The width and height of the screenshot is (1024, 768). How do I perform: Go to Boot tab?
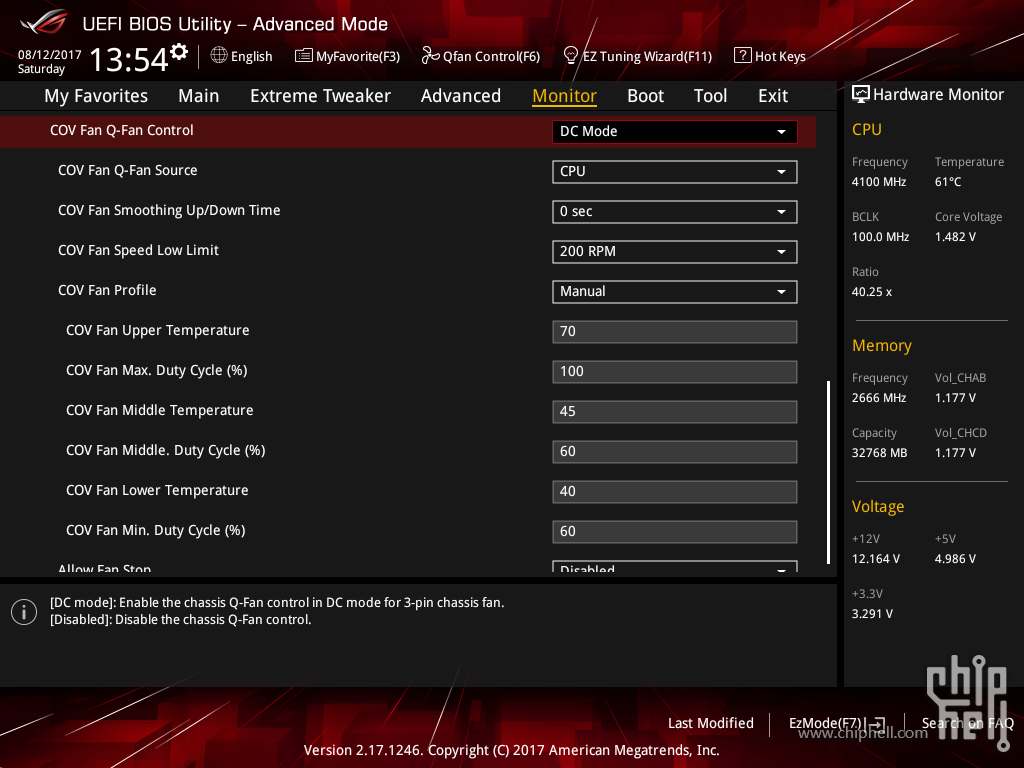[645, 96]
